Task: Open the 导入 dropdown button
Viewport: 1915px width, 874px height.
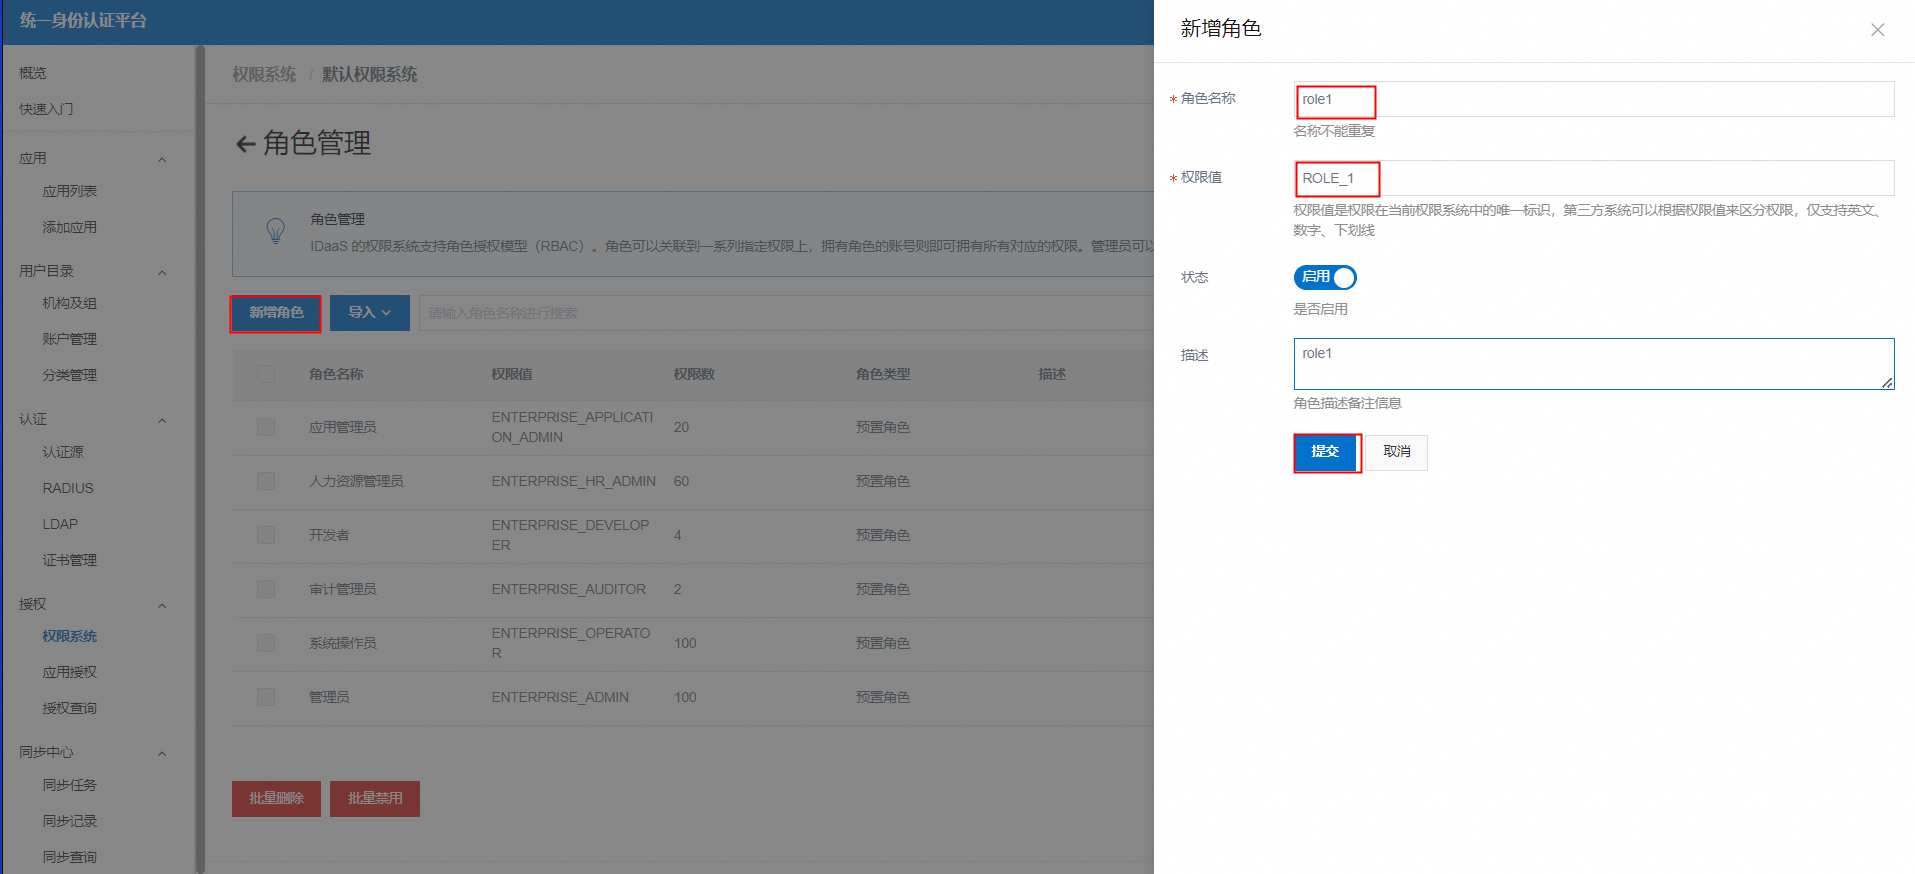Action: tap(369, 313)
